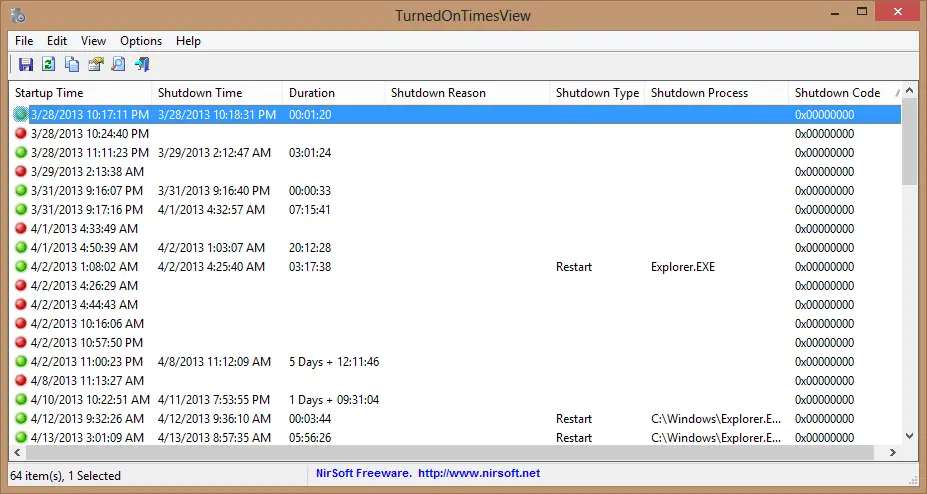Click 'Restart' in the 4/13/2013 3:01:09 AM row
The image size is (927, 494).
[x=573, y=437]
